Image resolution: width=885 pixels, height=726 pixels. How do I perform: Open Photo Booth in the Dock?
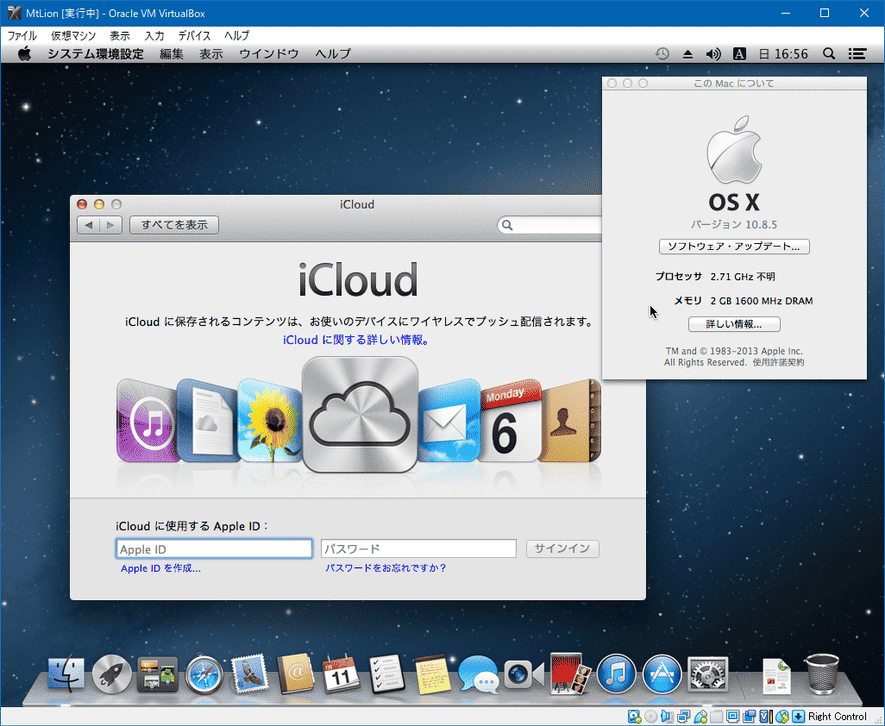coord(570,673)
